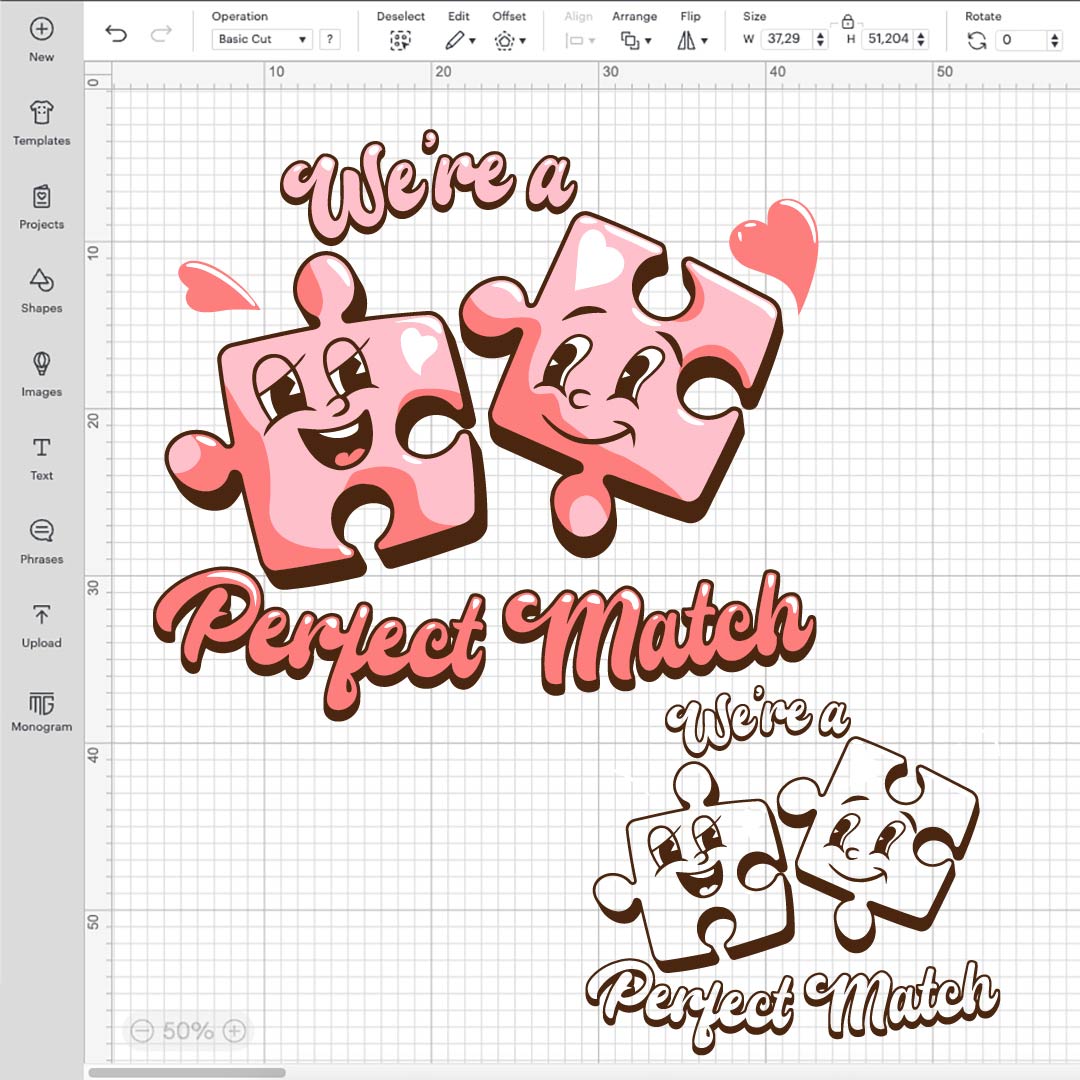The width and height of the screenshot is (1080, 1080).
Task: Click the Operation help question button
Action: tap(330, 39)
